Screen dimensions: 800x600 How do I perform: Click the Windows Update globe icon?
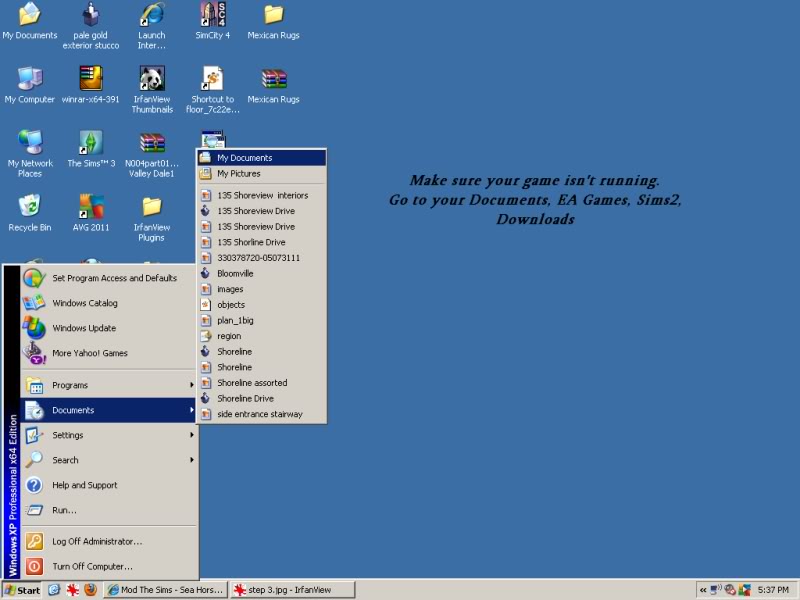(x=34, y=328)
